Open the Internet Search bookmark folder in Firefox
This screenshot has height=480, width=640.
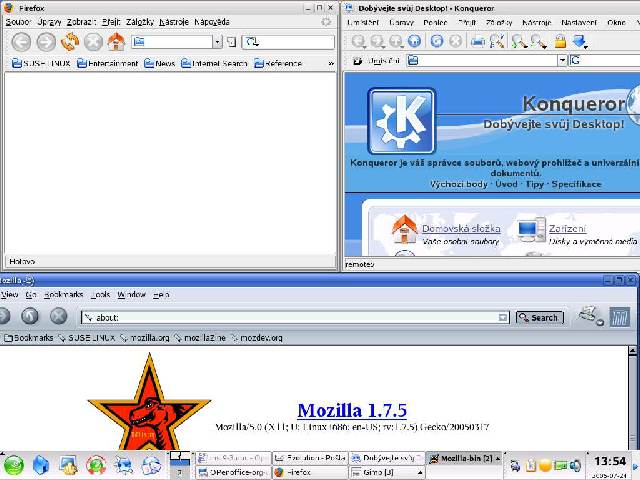pos(214,64)
